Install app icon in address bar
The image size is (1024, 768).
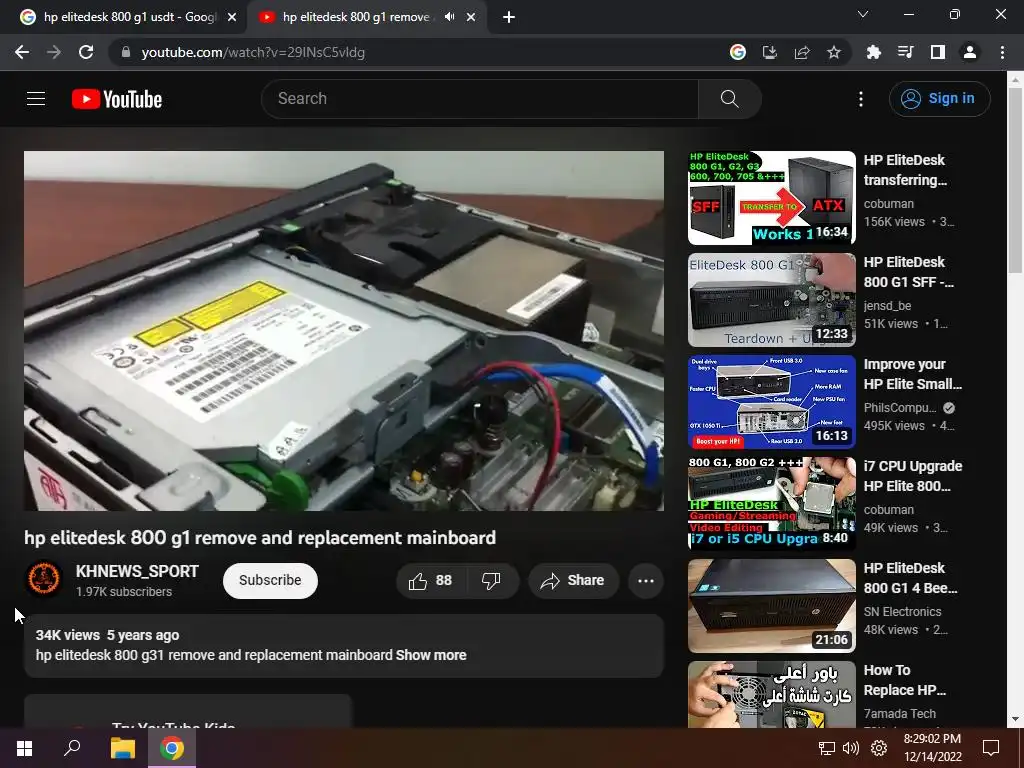[x=770, y=52]
